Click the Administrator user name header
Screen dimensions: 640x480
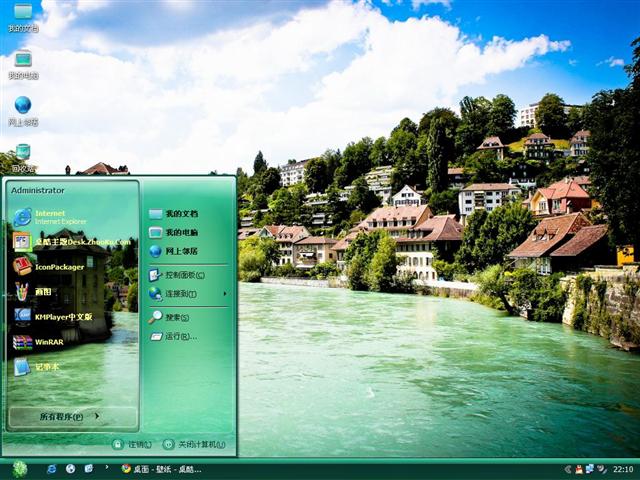click(38, 190)
